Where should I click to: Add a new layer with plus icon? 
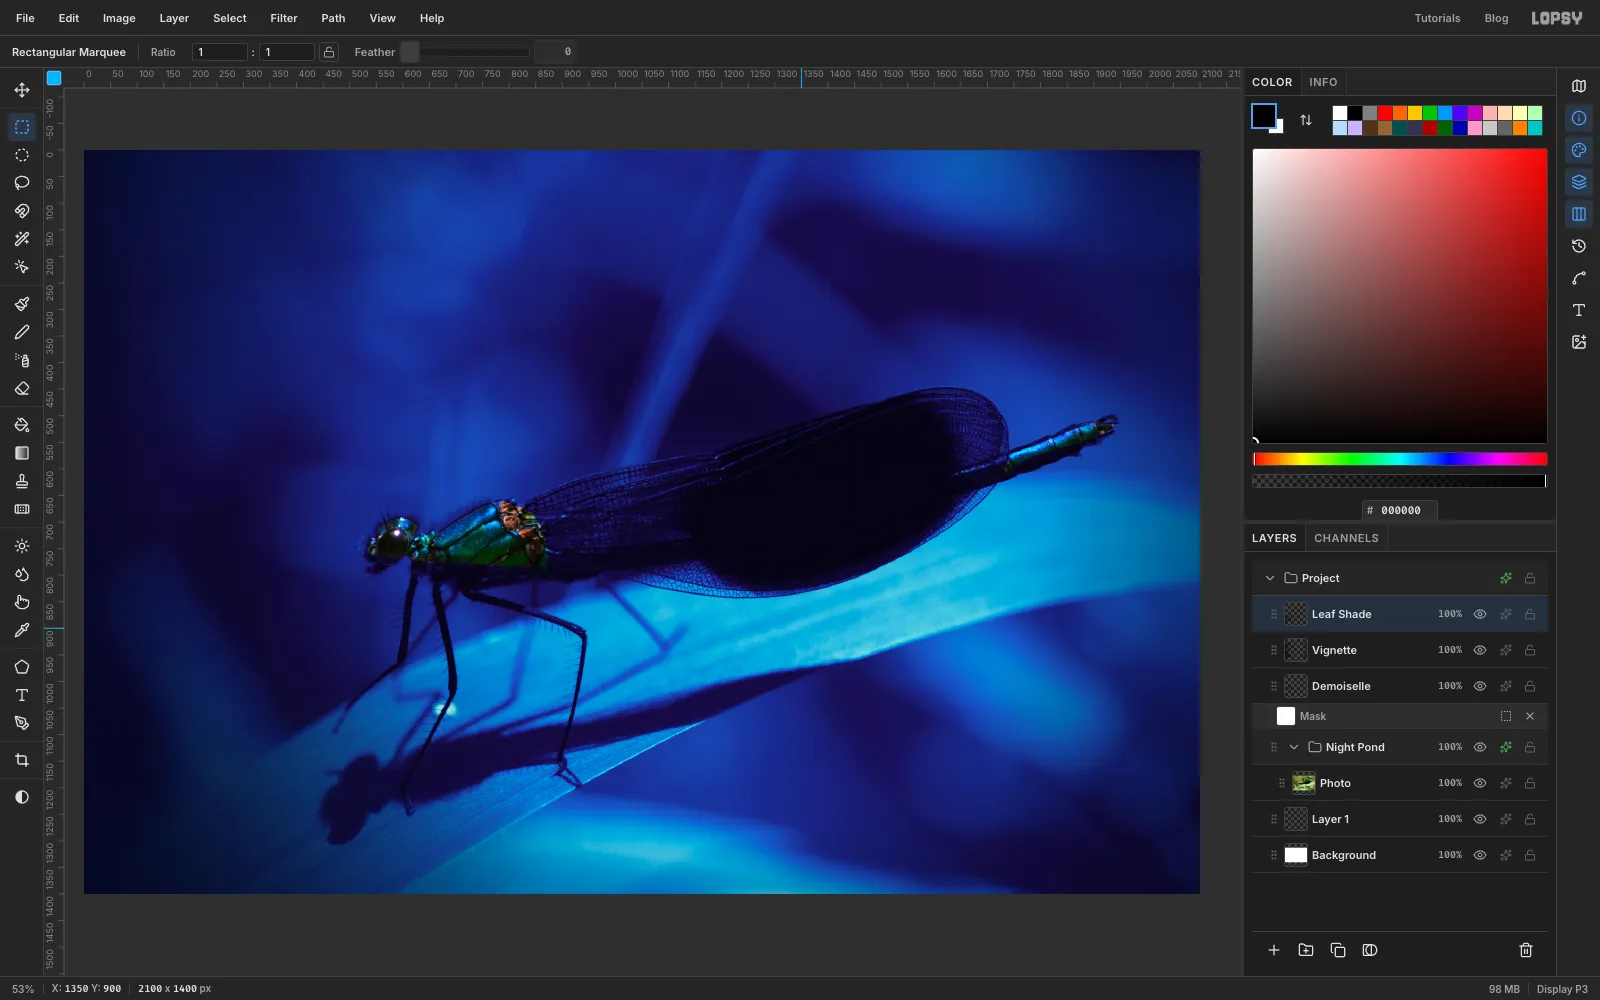1274,950
